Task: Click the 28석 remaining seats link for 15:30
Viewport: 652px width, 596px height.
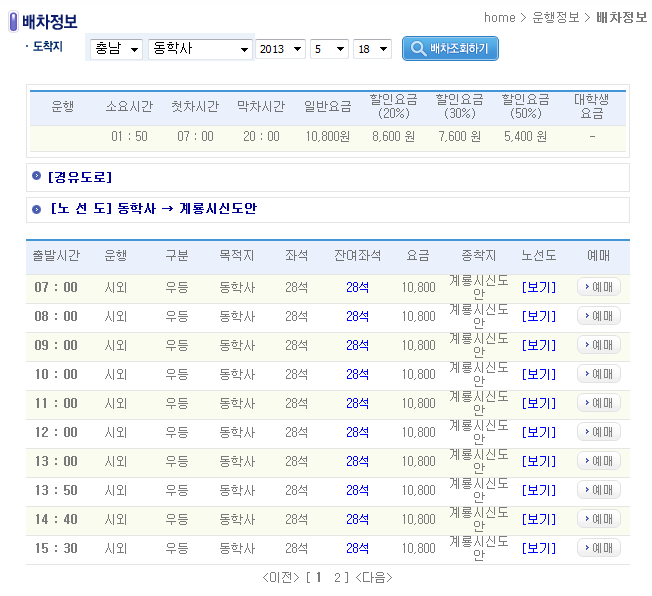Action: coord(357,549)
